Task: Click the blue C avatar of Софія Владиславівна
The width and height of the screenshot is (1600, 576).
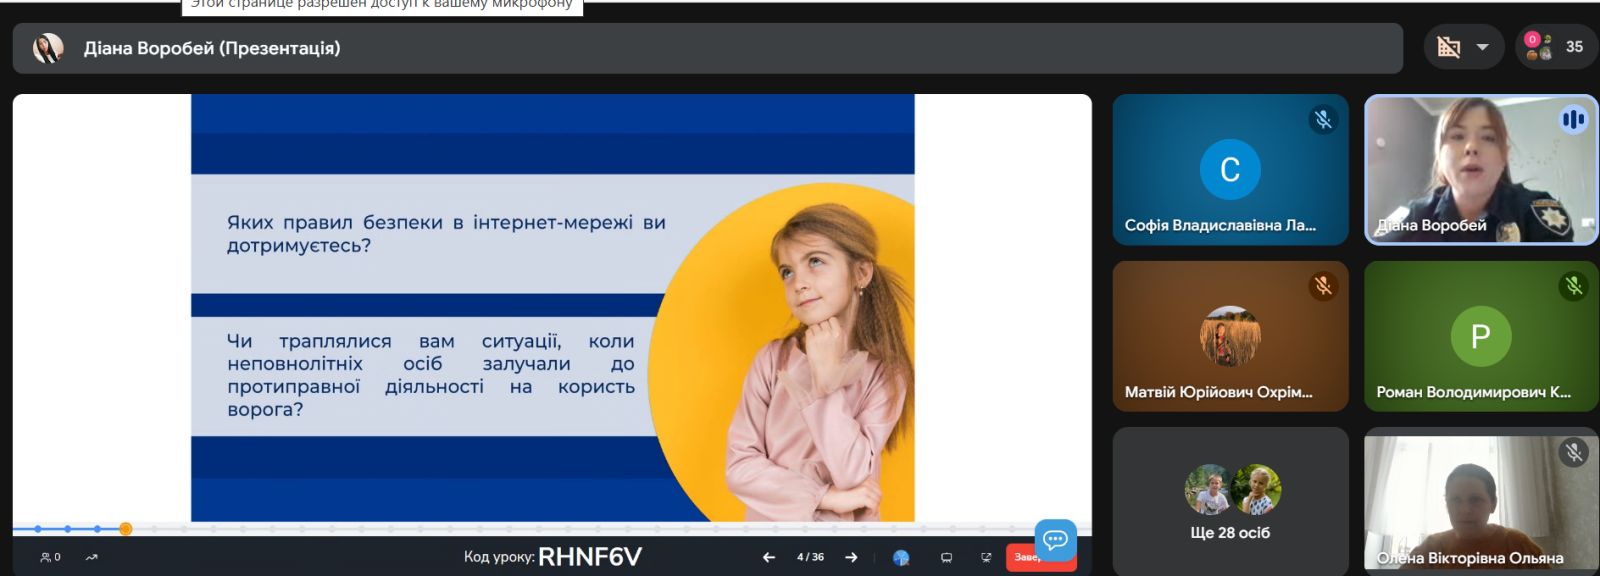Action: (x=1230, y=169)
